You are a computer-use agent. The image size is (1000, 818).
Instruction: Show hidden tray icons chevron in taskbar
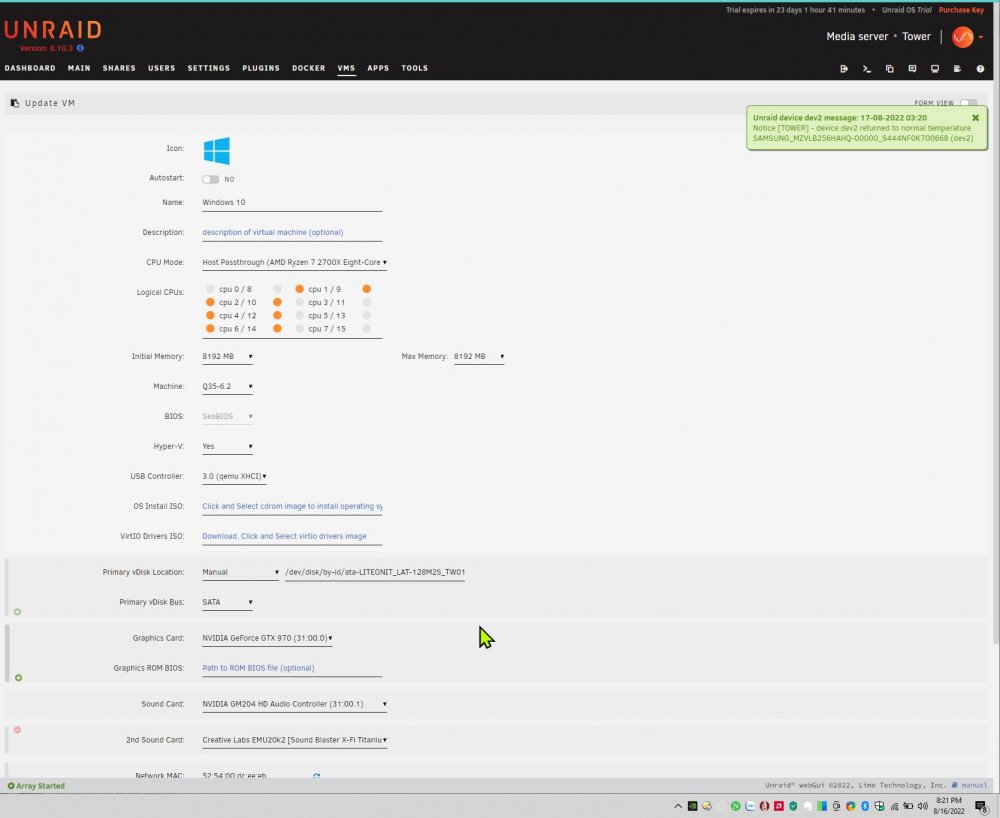[678, 806]
